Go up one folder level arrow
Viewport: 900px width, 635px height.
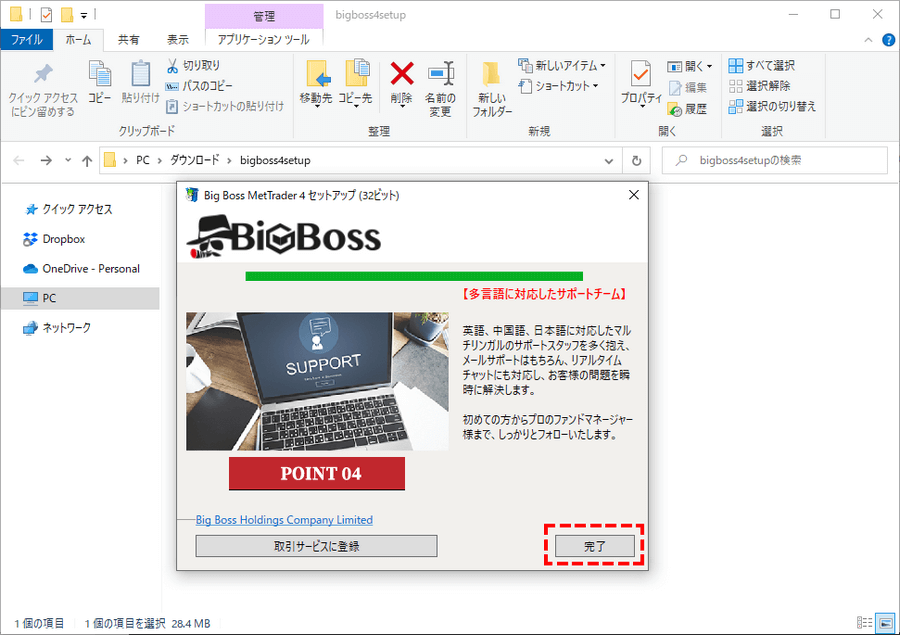click(x=87, y=161)
